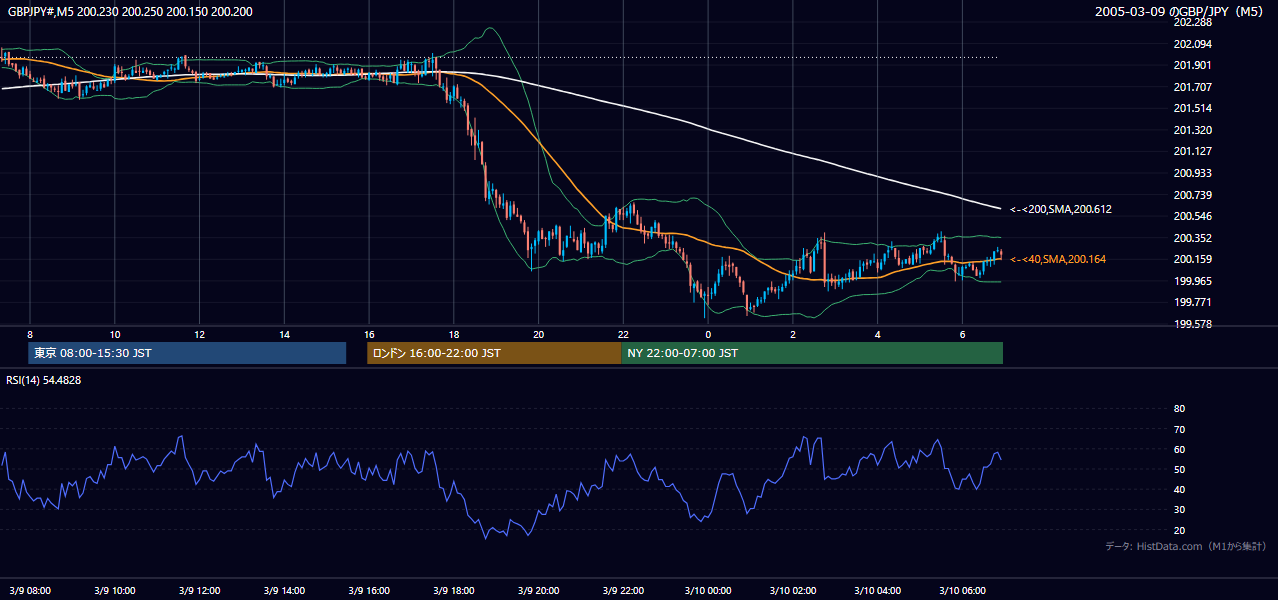
Task: Click the RSI scale value 50
Action: [1179, 469]
